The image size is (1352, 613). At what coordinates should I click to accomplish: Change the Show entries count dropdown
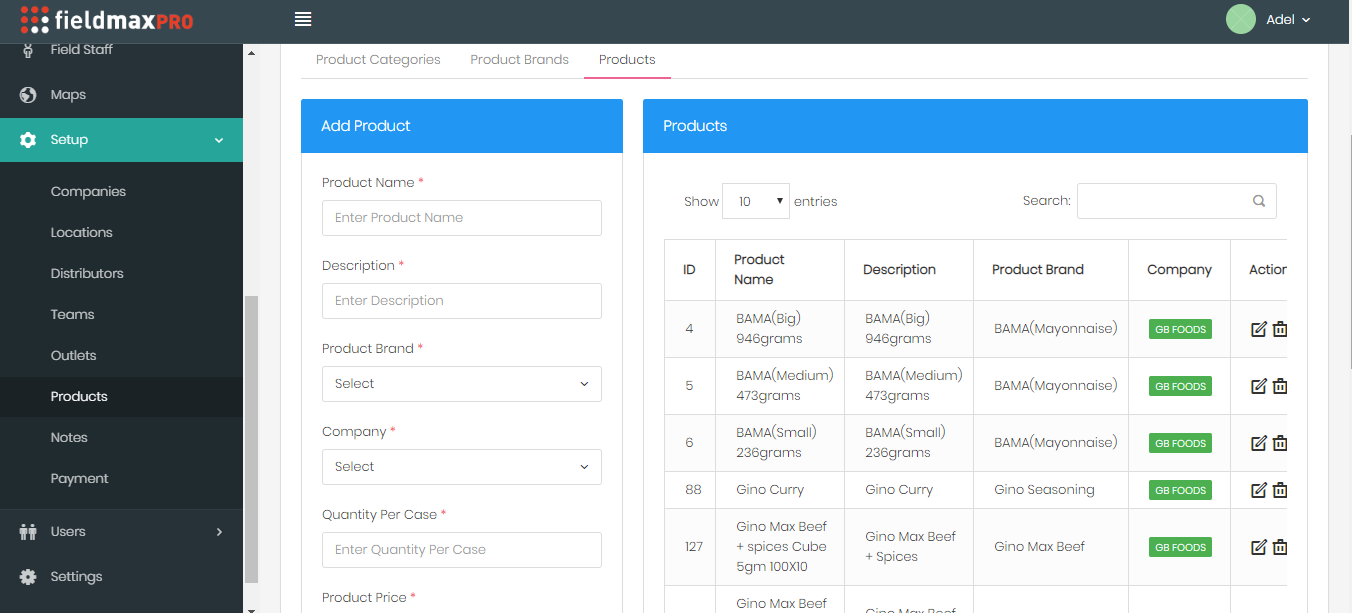756,201
